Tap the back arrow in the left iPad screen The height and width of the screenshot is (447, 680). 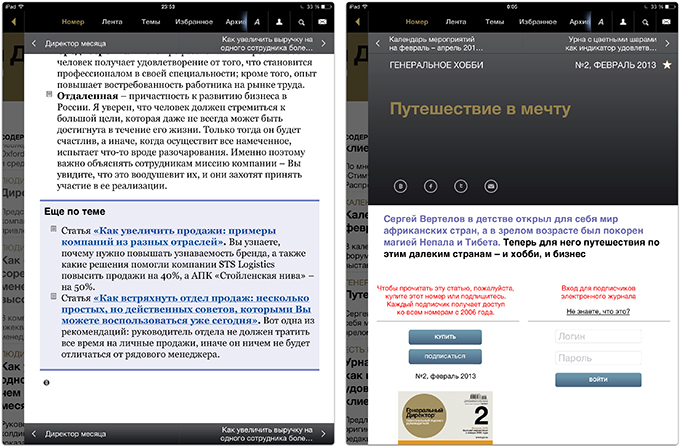click(13, 22)
